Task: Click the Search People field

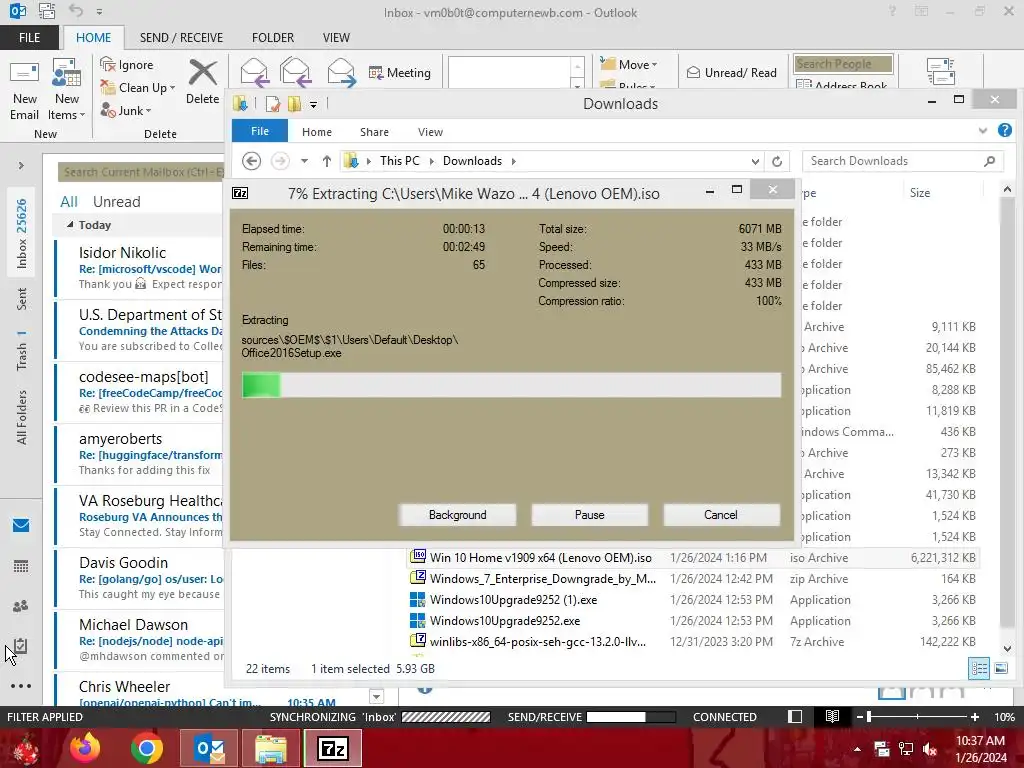Action: click(843, 64)
